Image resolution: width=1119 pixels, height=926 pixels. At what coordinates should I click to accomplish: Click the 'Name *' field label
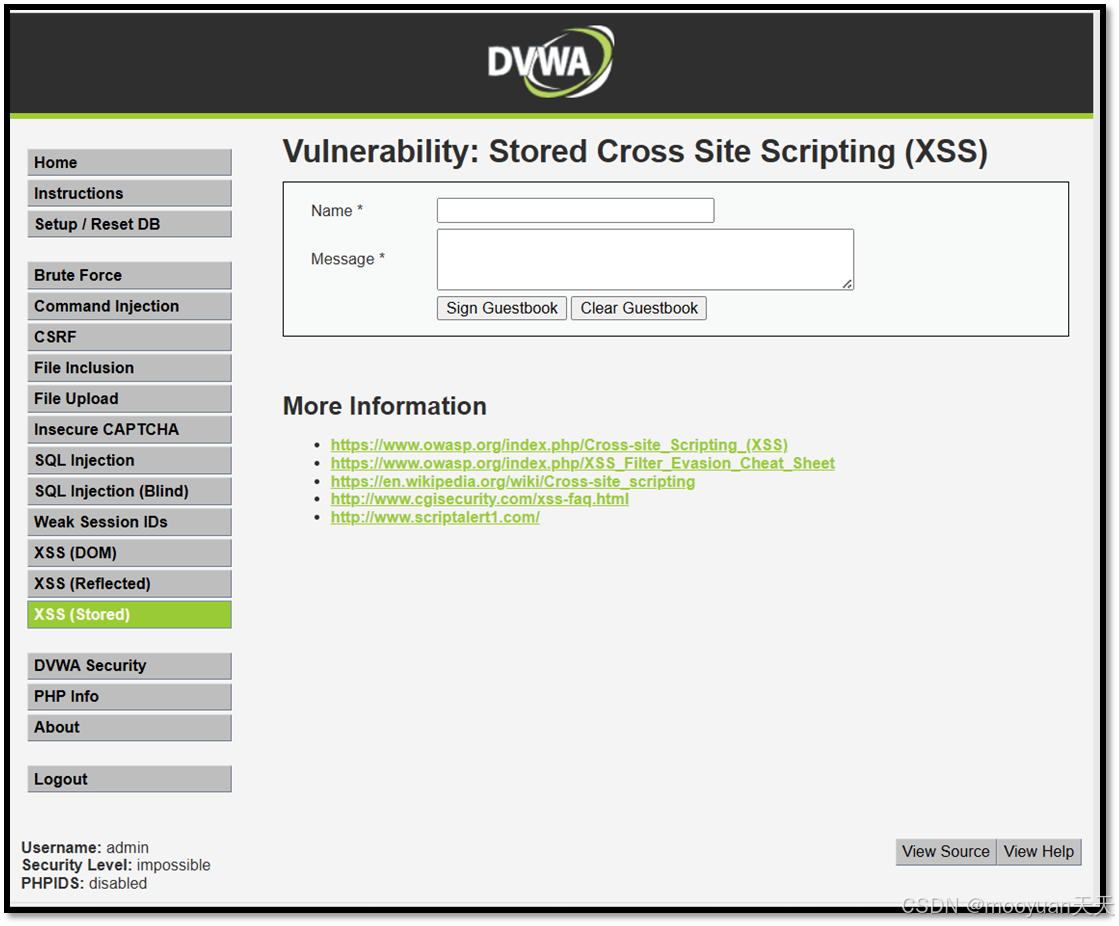(x=337, y=210)
